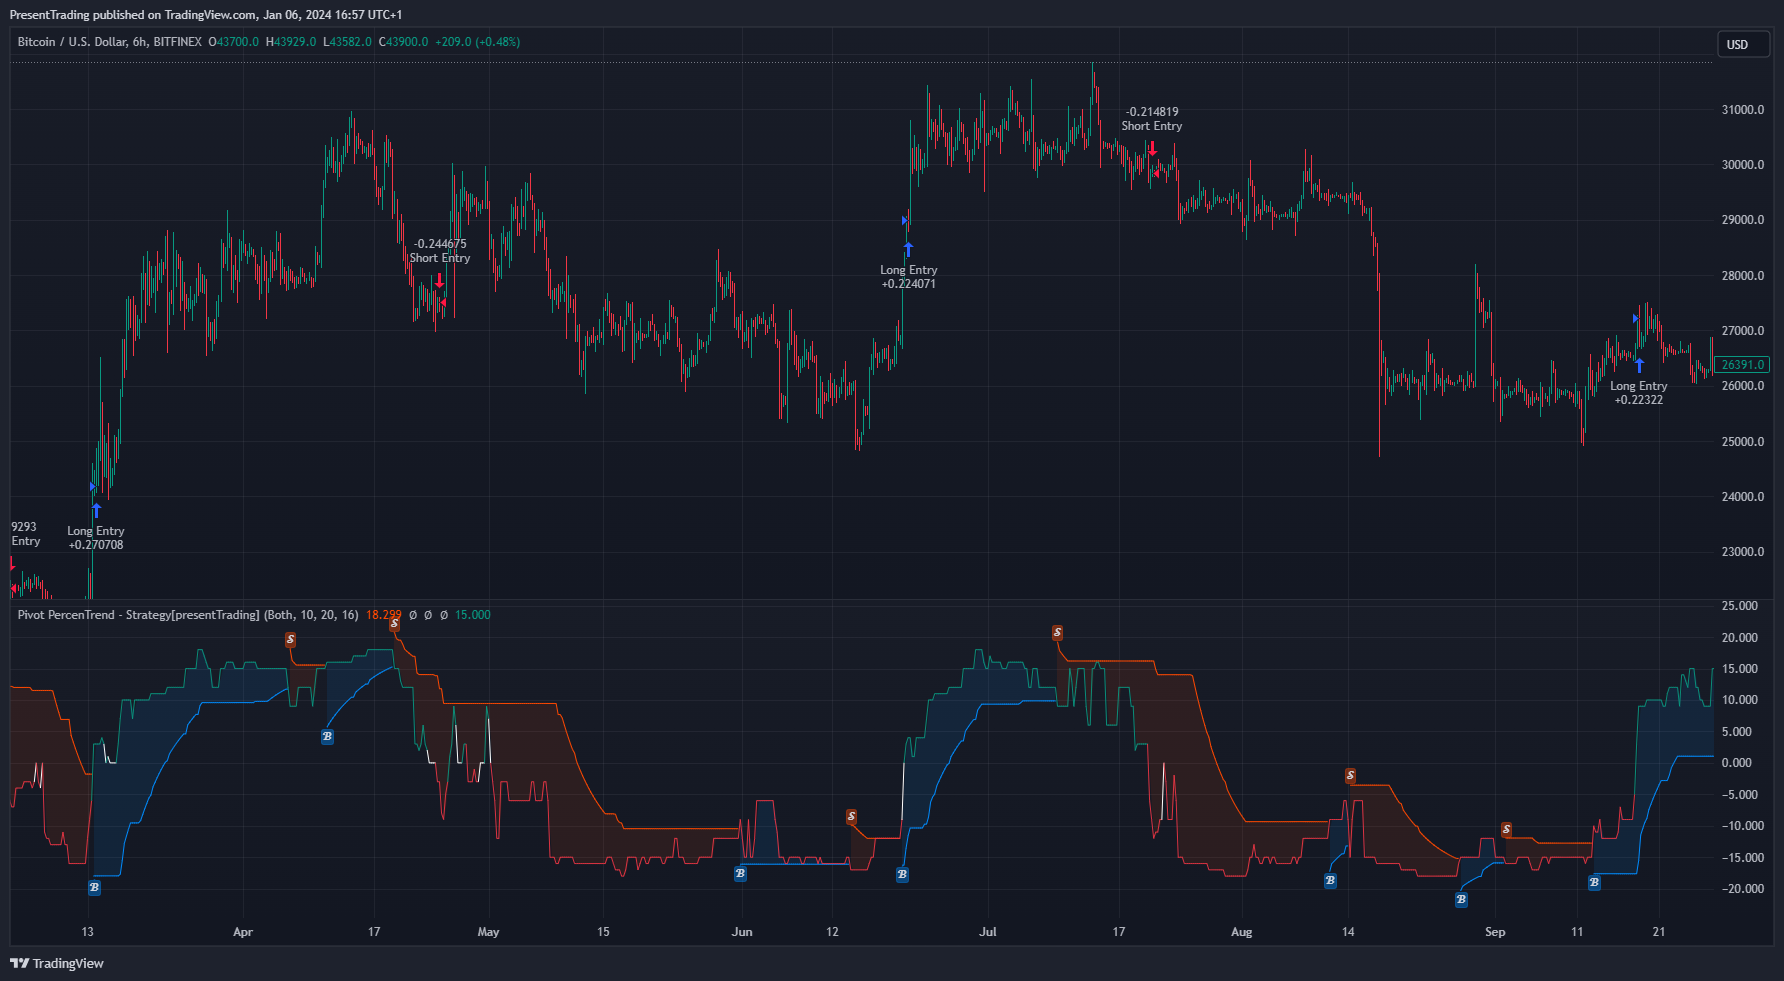Click the 30000.0 price axis label

coord(1743,165)
